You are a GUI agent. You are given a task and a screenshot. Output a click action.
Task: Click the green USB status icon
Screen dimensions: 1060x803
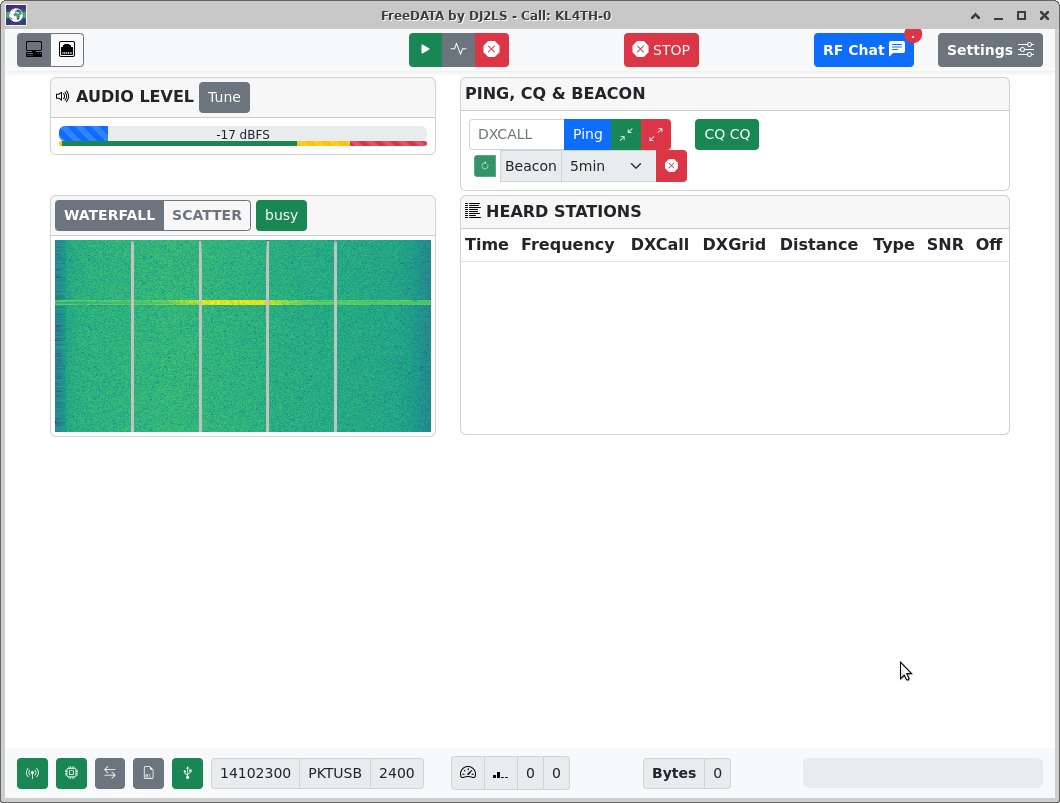pyautogui.click(x=187, y=773)
